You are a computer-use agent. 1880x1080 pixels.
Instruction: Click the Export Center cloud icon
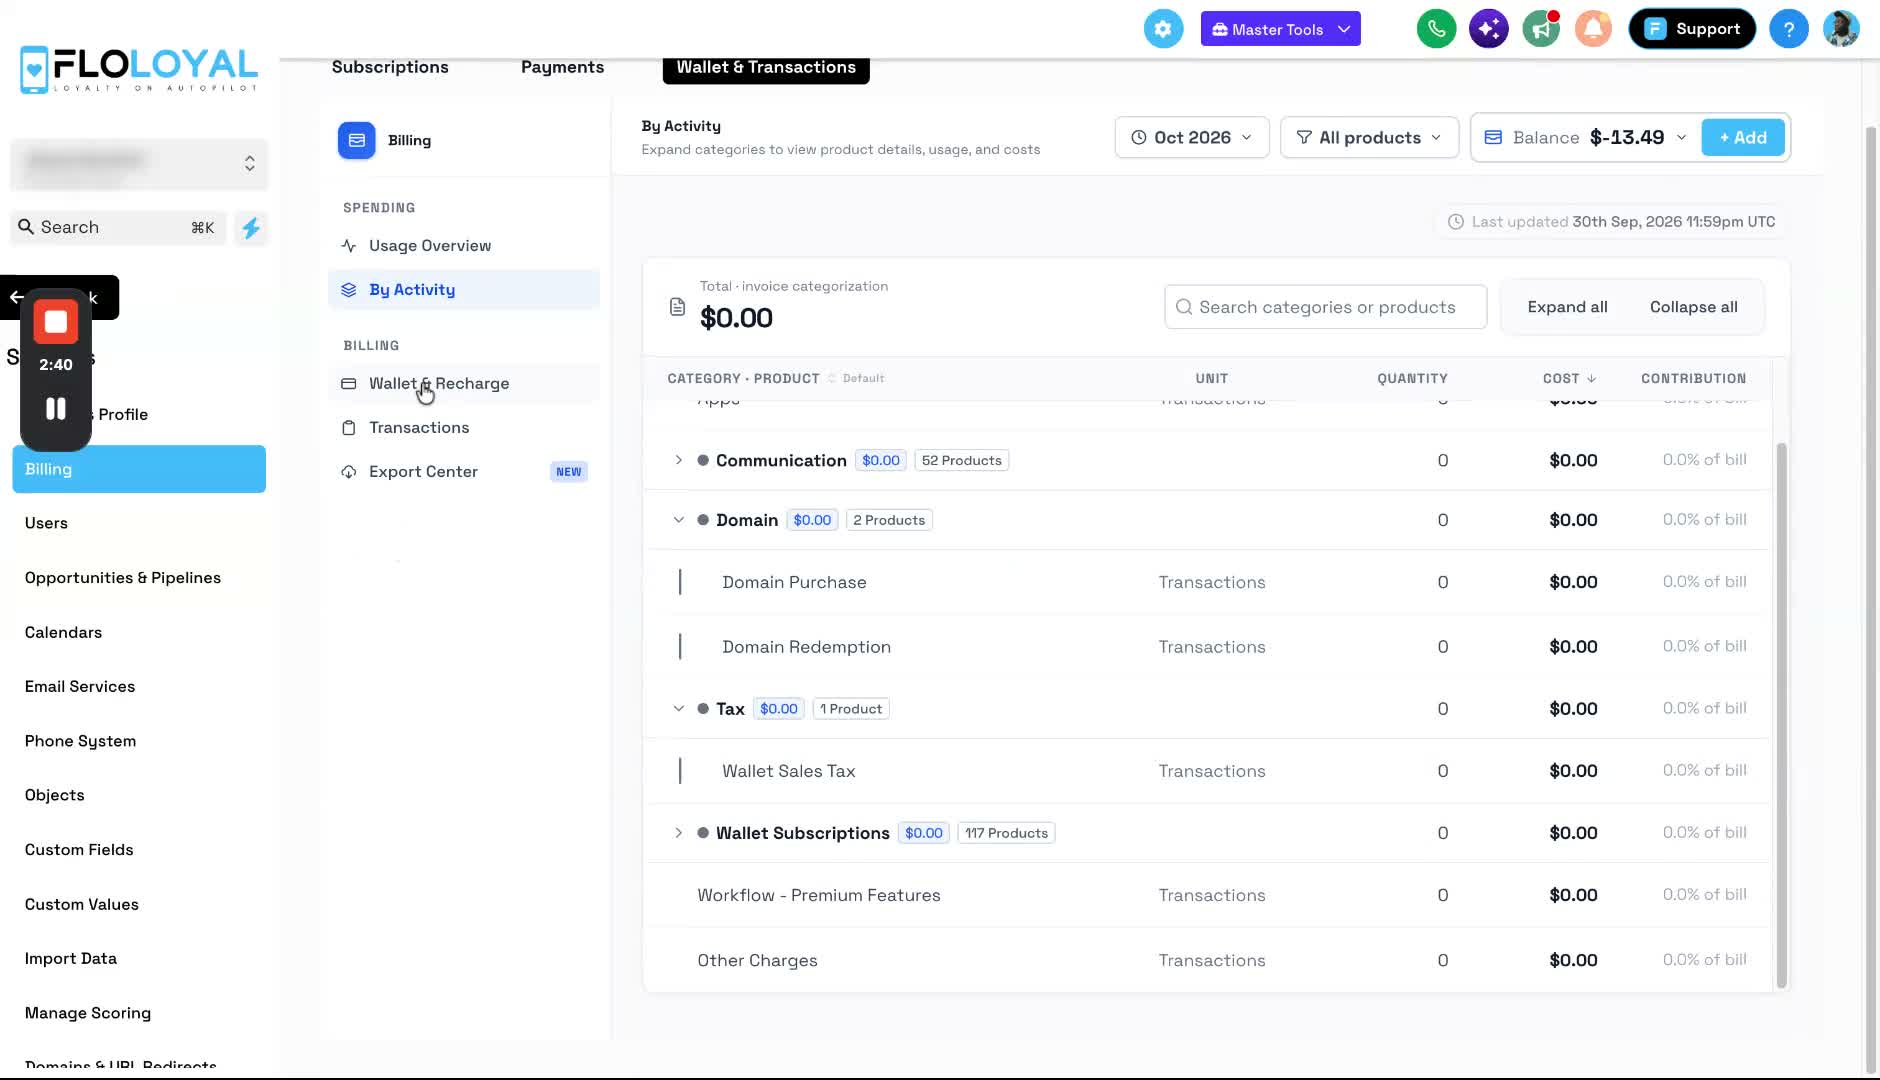pyautogui.click(x=349, y=472)
